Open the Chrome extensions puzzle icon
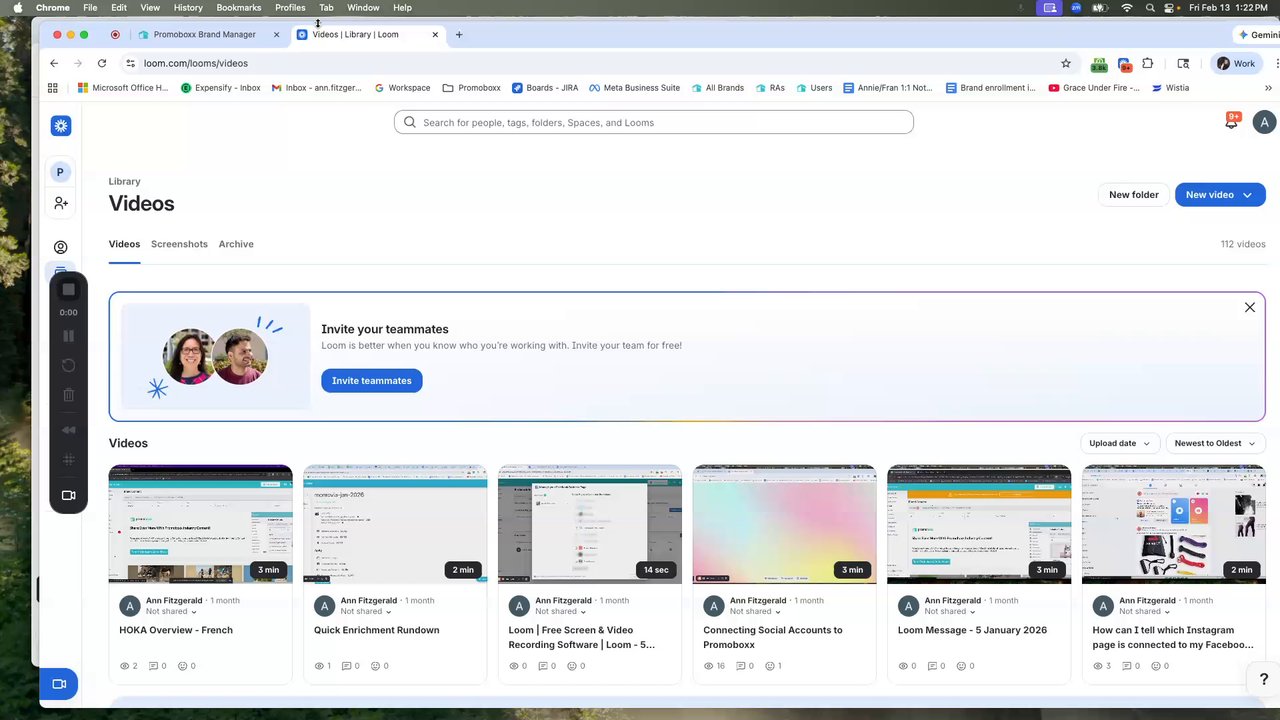The height and width of the screenshot is (720, 1280). pos(1148,63)
